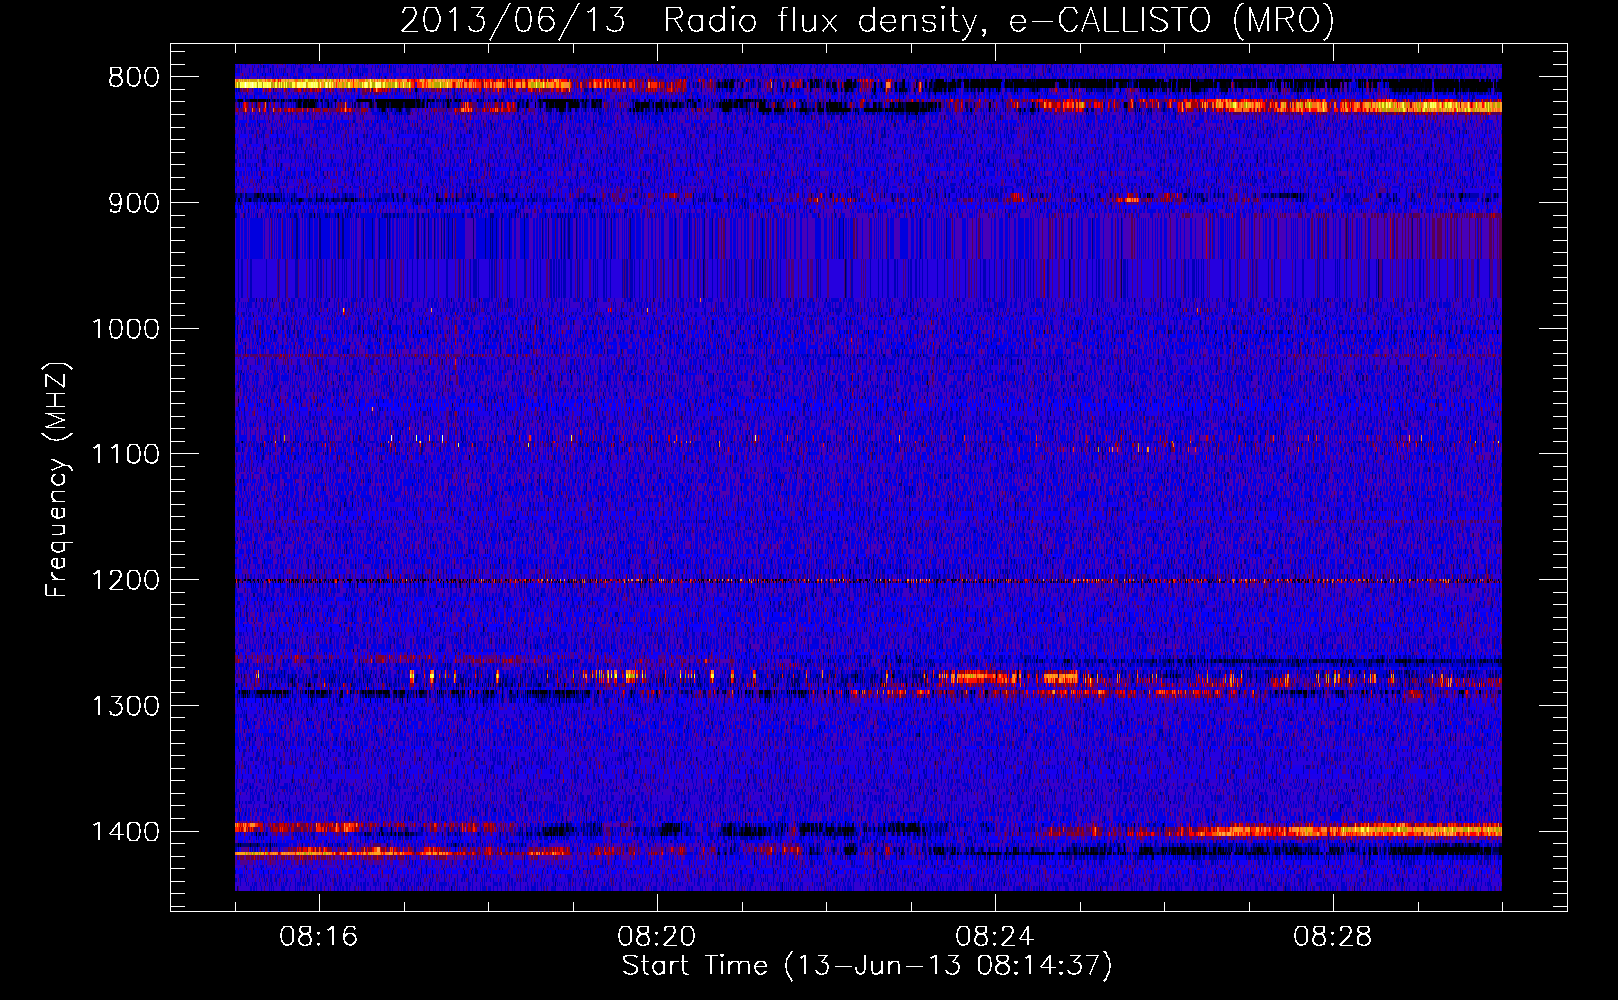Click the 08:24 time tick label

click(995, 937)
